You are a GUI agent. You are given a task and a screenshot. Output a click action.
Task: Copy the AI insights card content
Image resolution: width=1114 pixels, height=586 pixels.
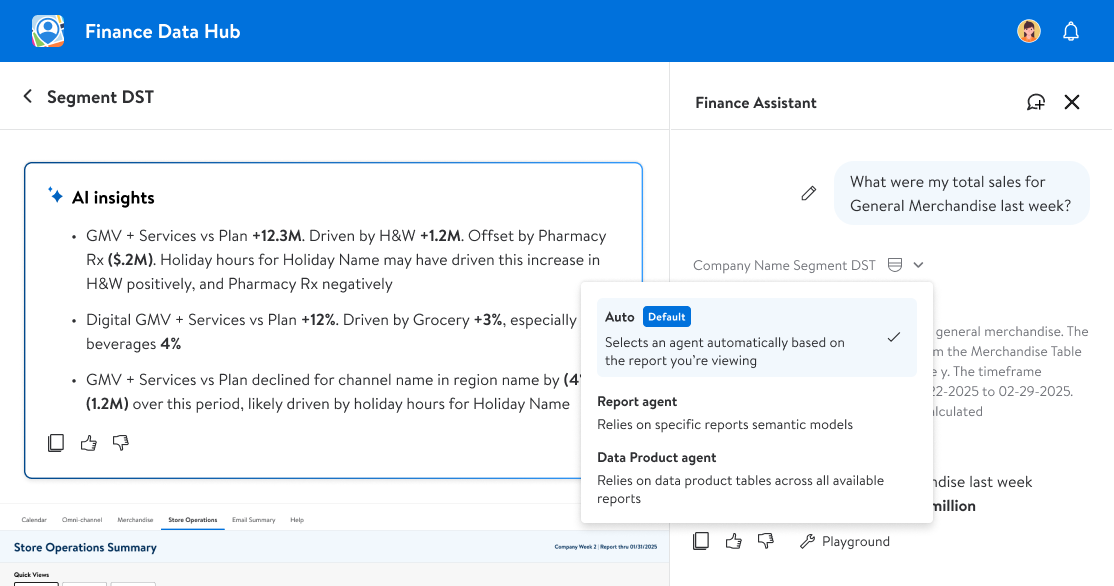(x=57, y=442)
